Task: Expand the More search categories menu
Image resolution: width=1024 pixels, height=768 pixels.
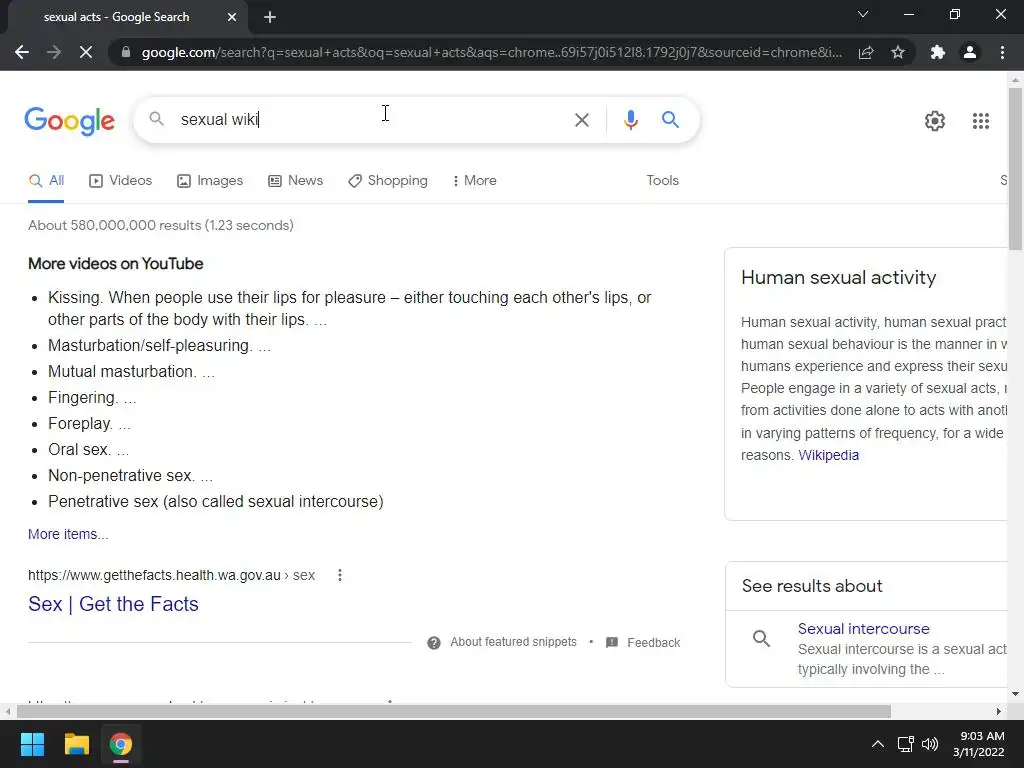Action: [474, 181]
